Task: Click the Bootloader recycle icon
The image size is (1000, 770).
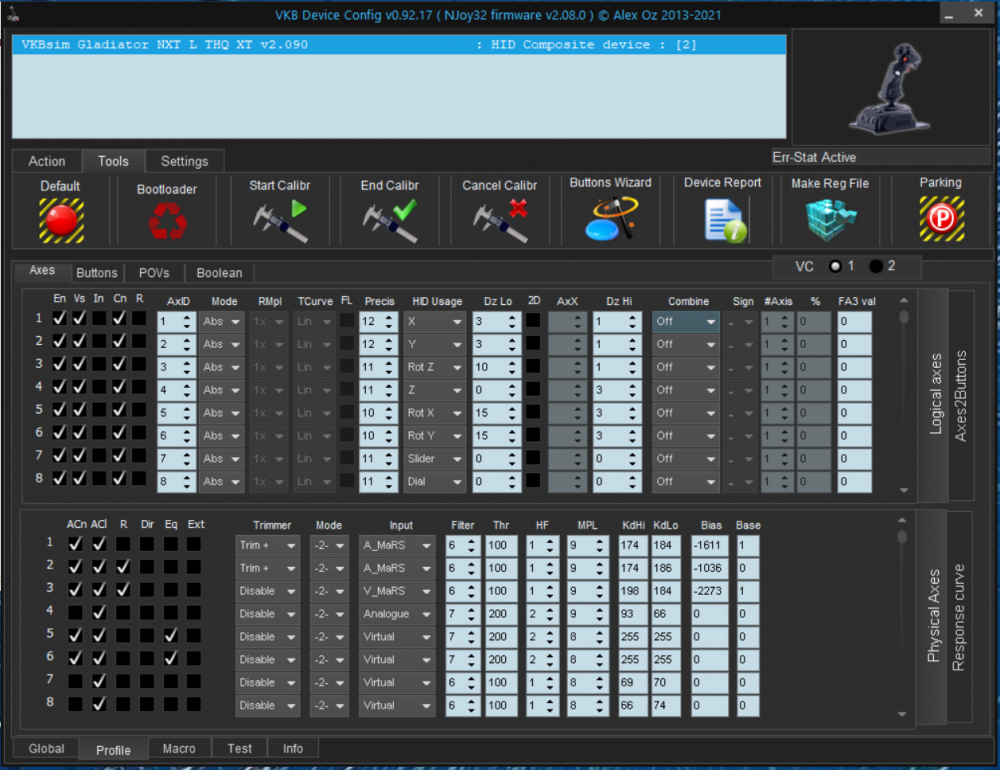Action: click(166, 221)
